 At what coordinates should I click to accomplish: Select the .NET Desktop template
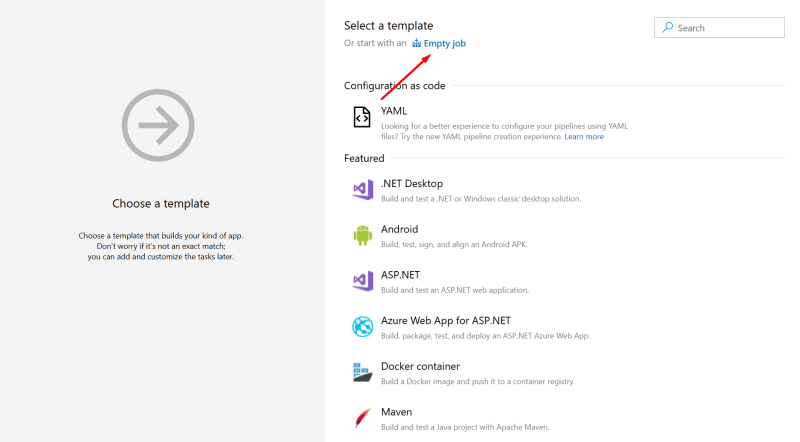412,183
